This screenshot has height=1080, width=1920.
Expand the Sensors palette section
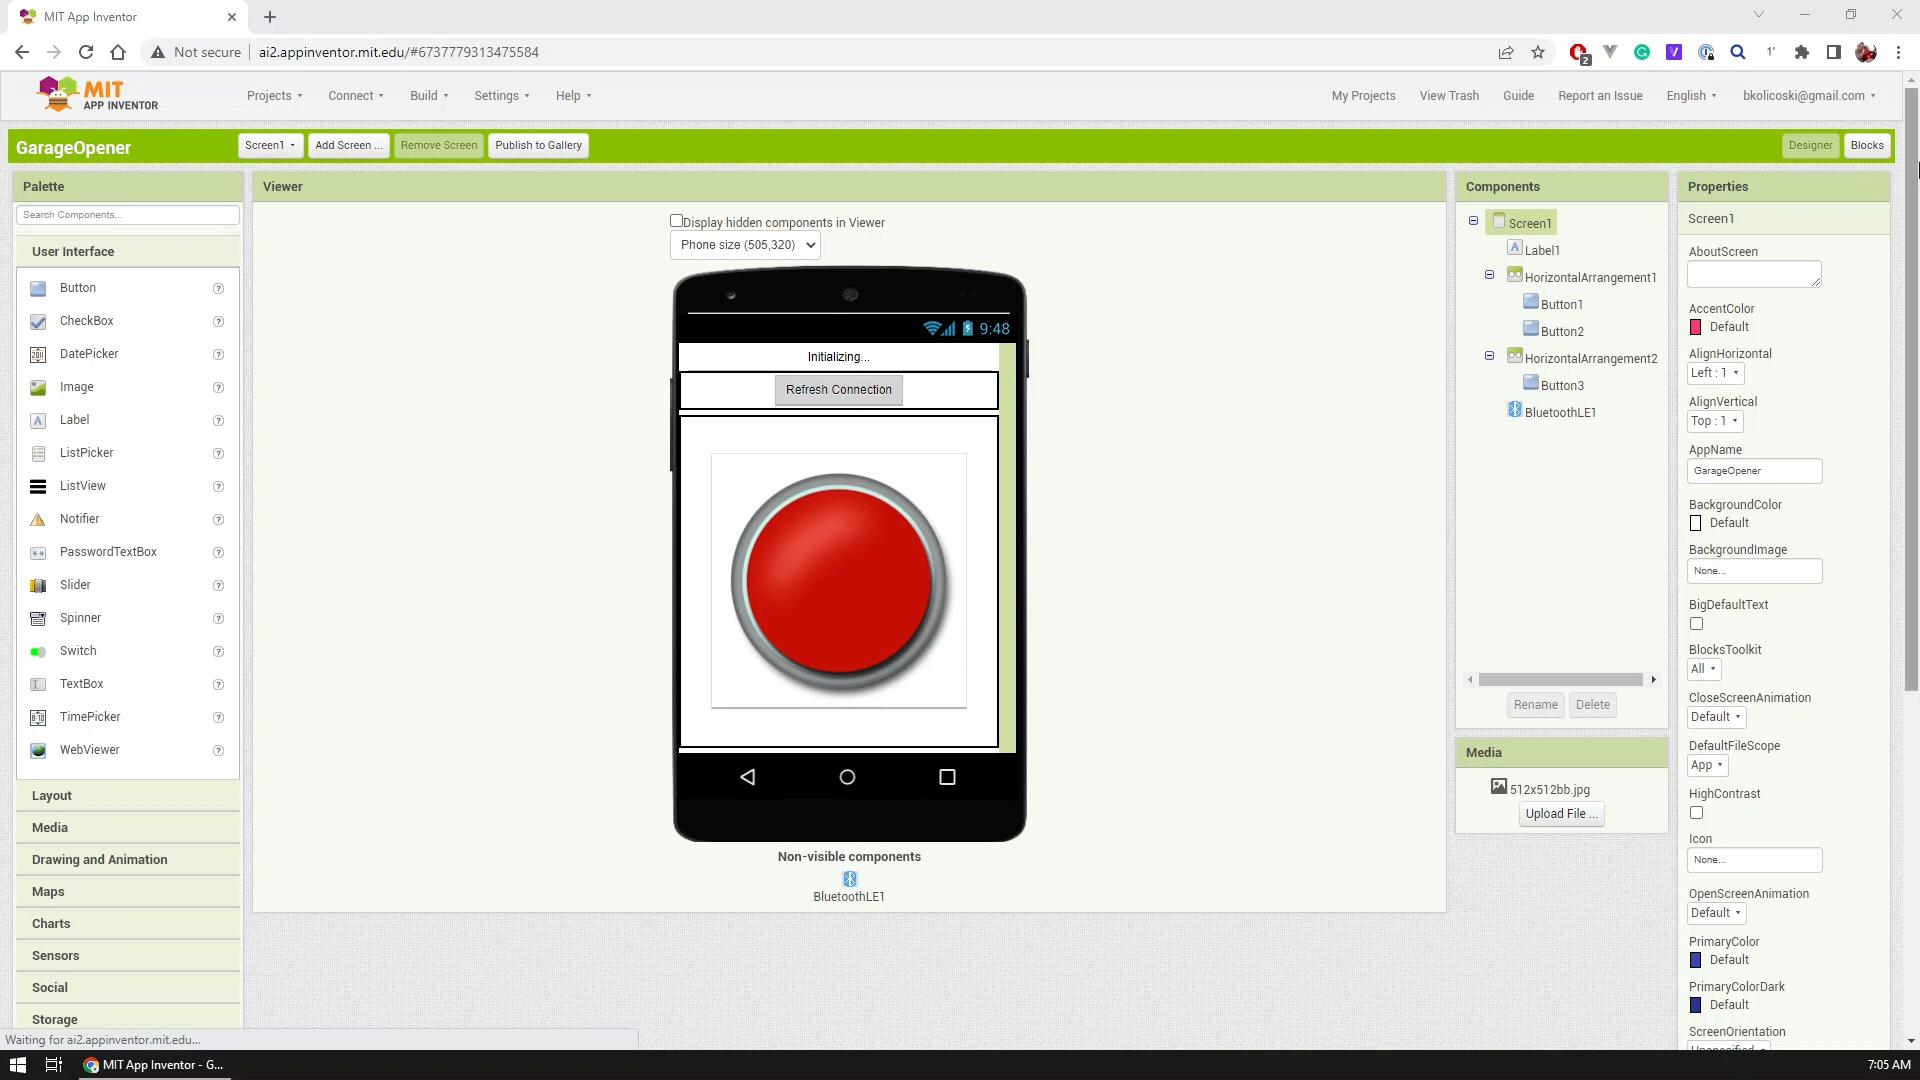pos(128,956)
